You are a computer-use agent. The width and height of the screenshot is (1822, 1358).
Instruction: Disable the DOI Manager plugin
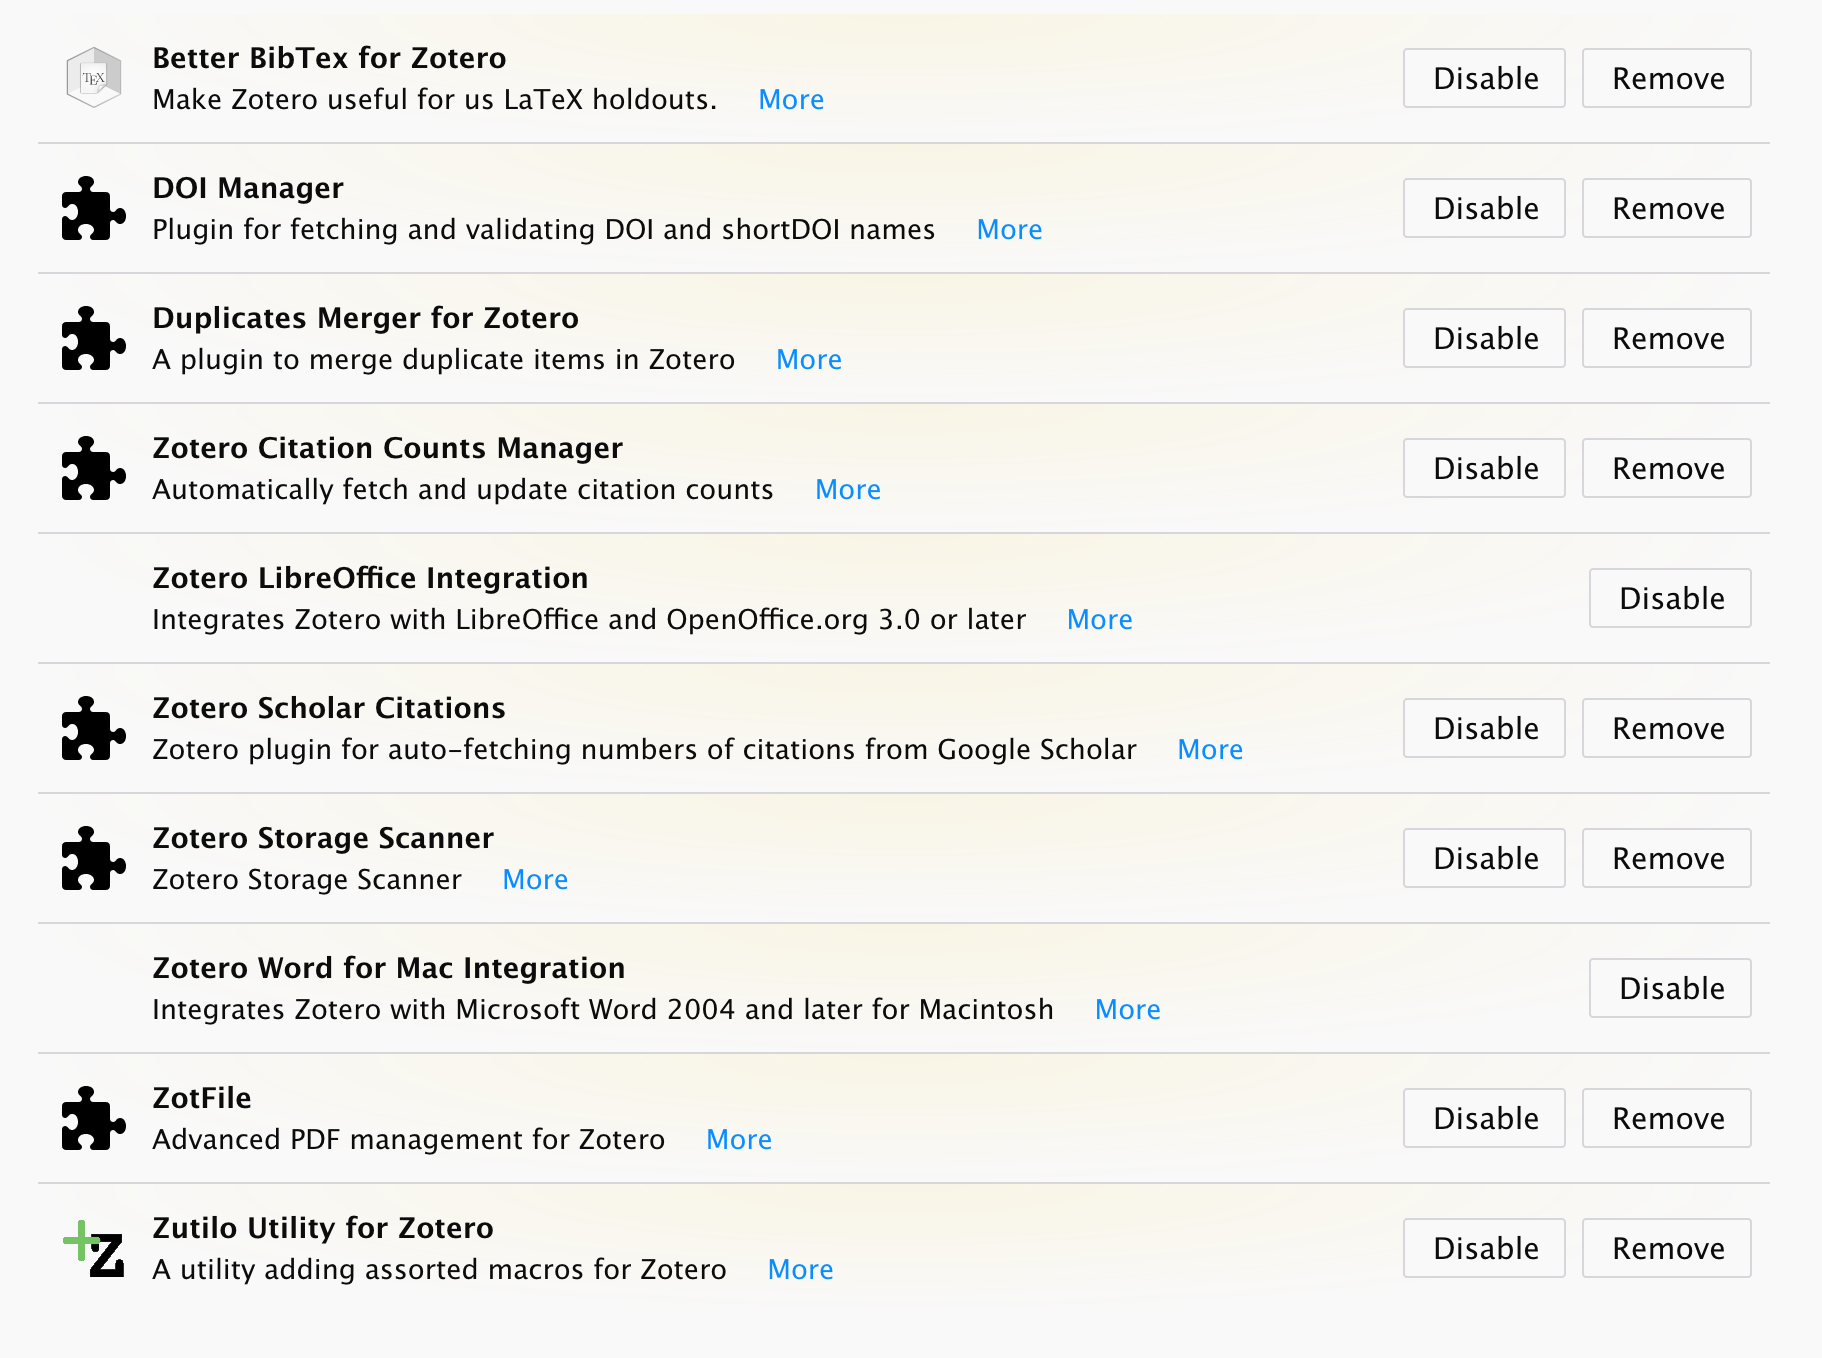coord(1484,208)
